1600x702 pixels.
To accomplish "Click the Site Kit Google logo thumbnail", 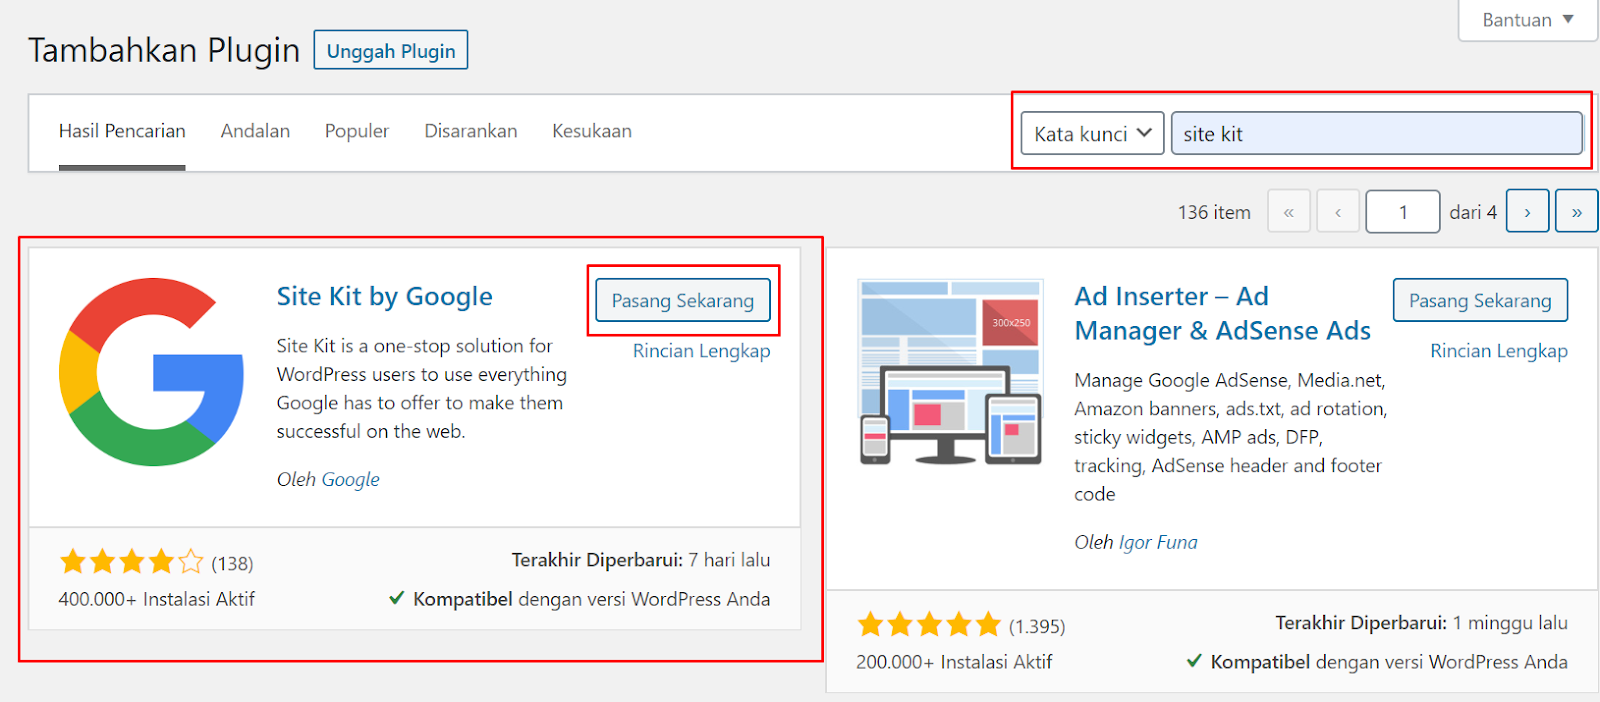I will pyautogui.click(x=151, y=372).
